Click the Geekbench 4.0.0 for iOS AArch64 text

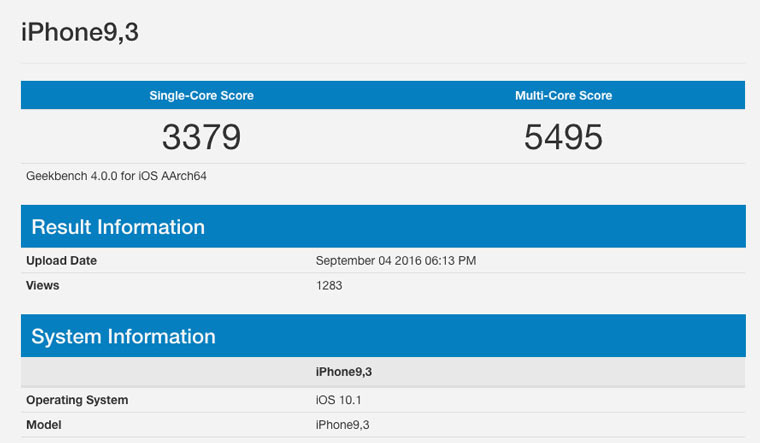click(122, 176)
